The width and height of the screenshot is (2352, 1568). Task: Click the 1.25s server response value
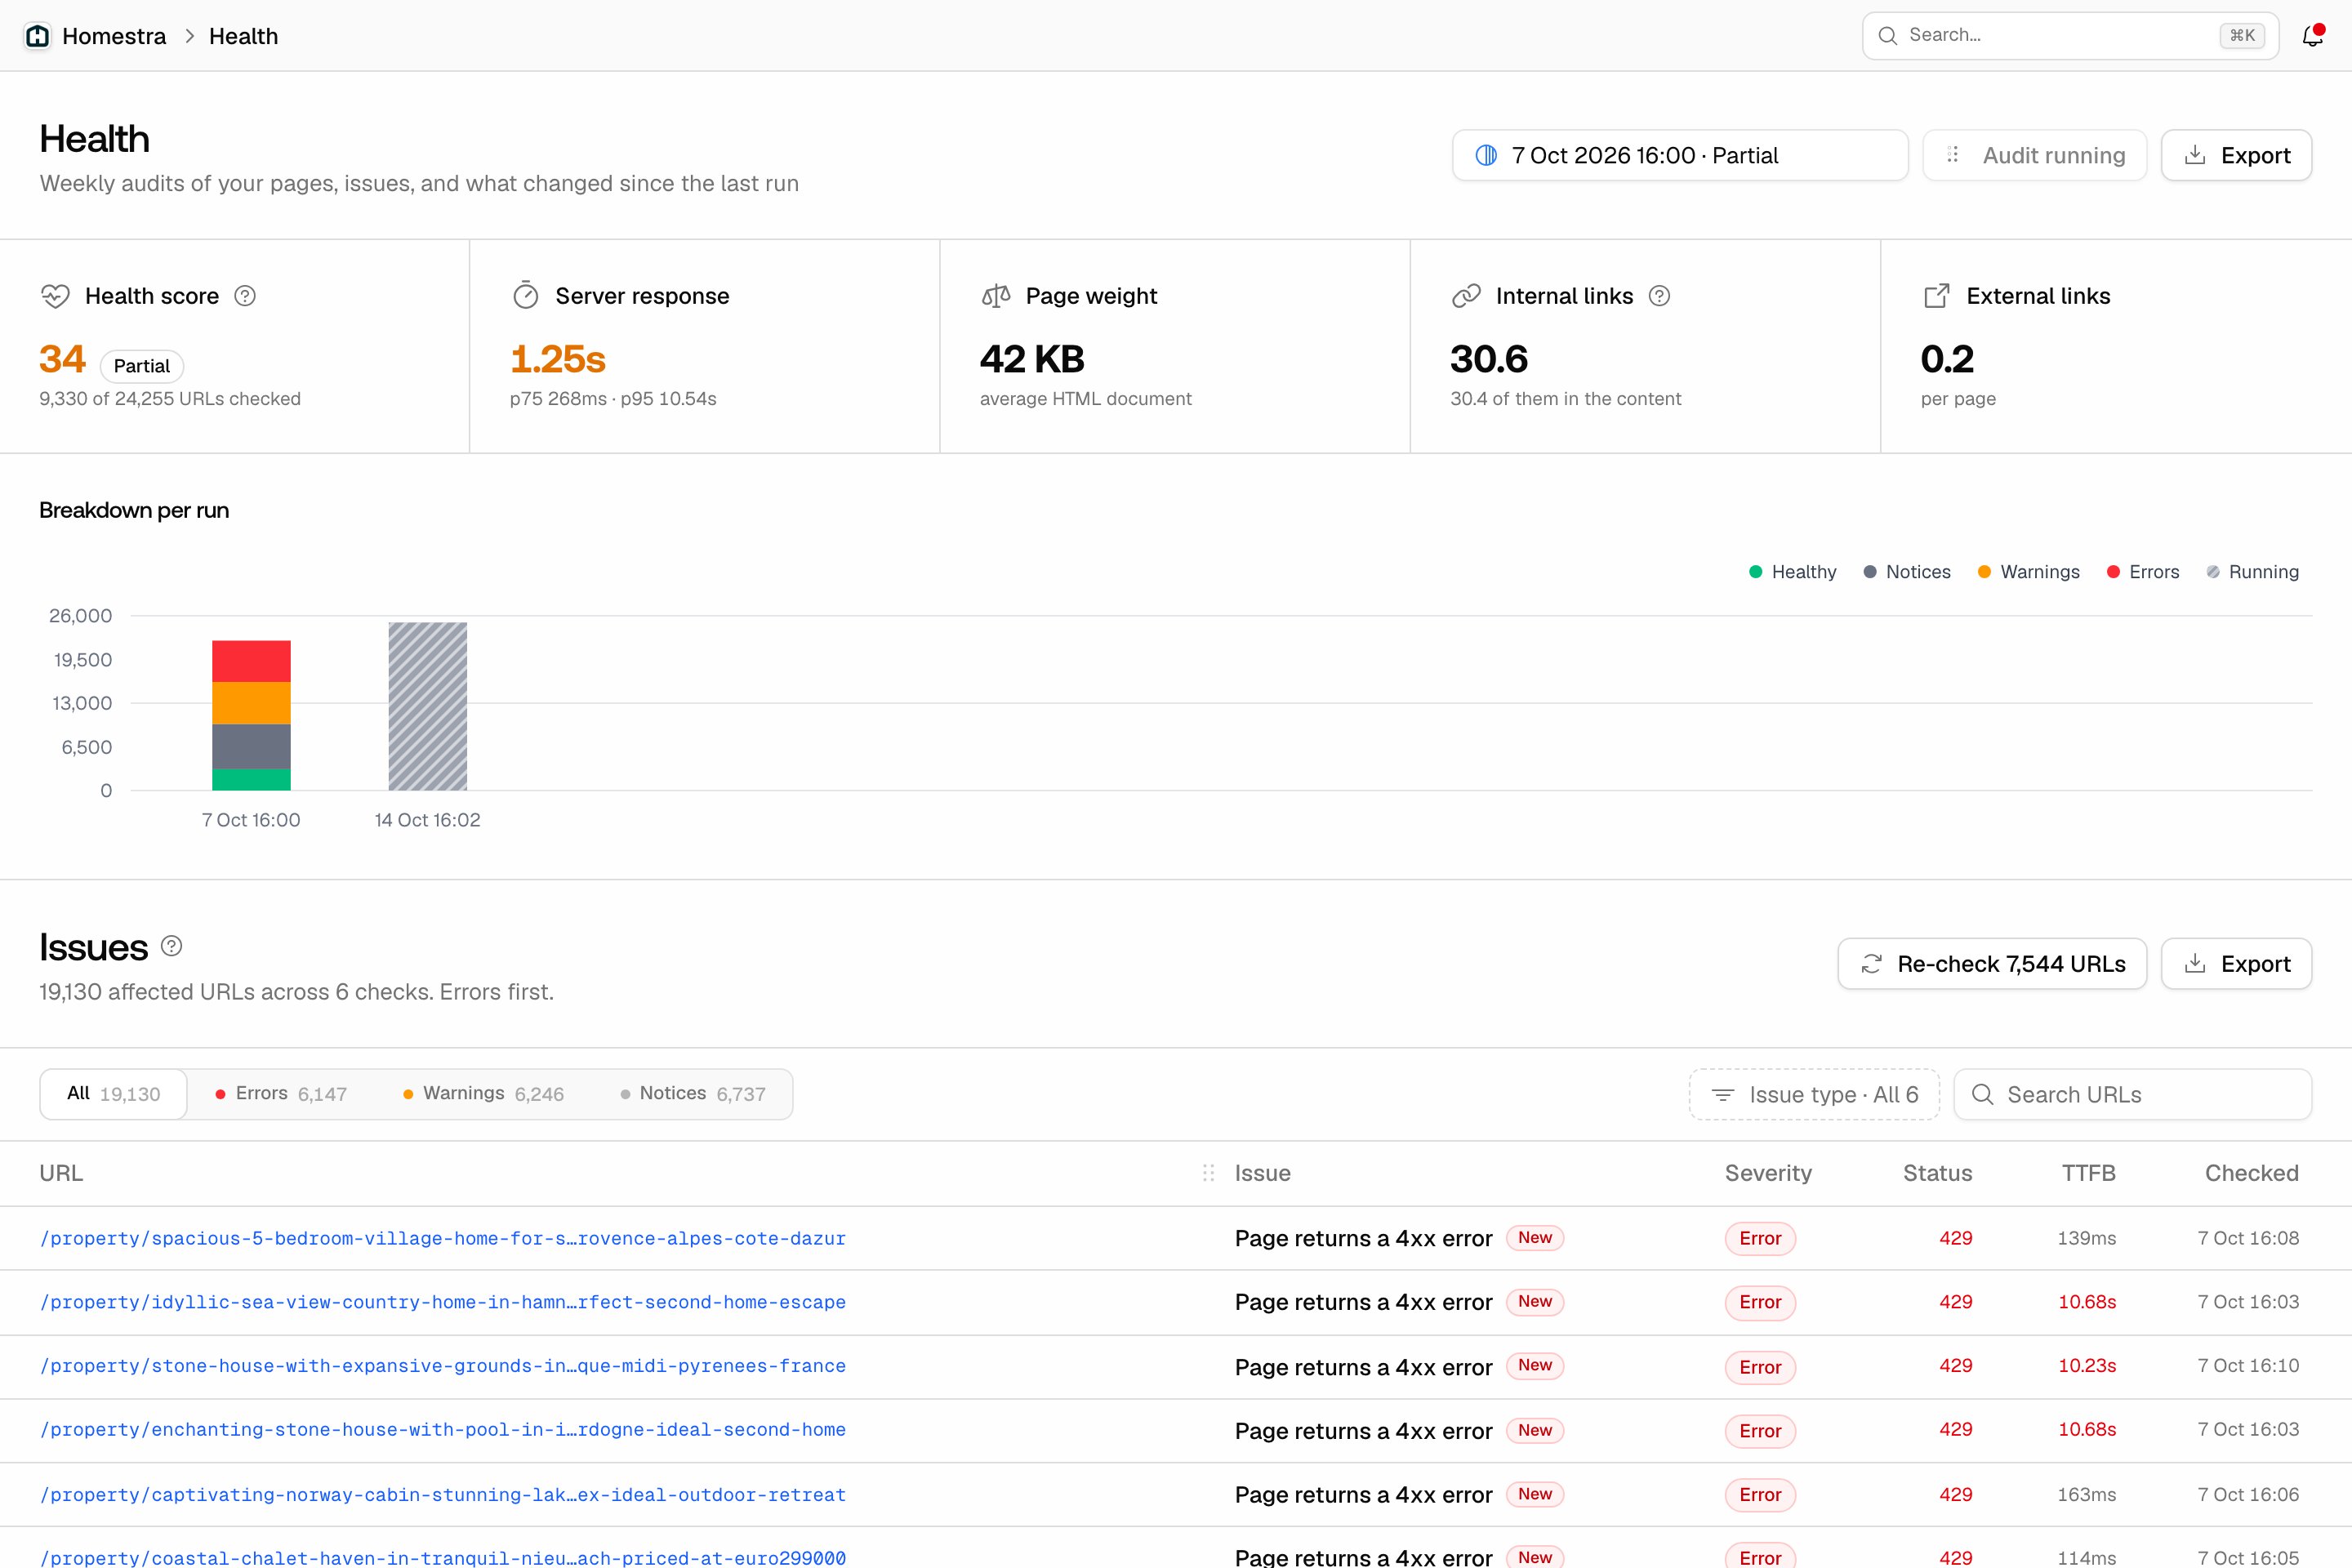coord(558,359)
